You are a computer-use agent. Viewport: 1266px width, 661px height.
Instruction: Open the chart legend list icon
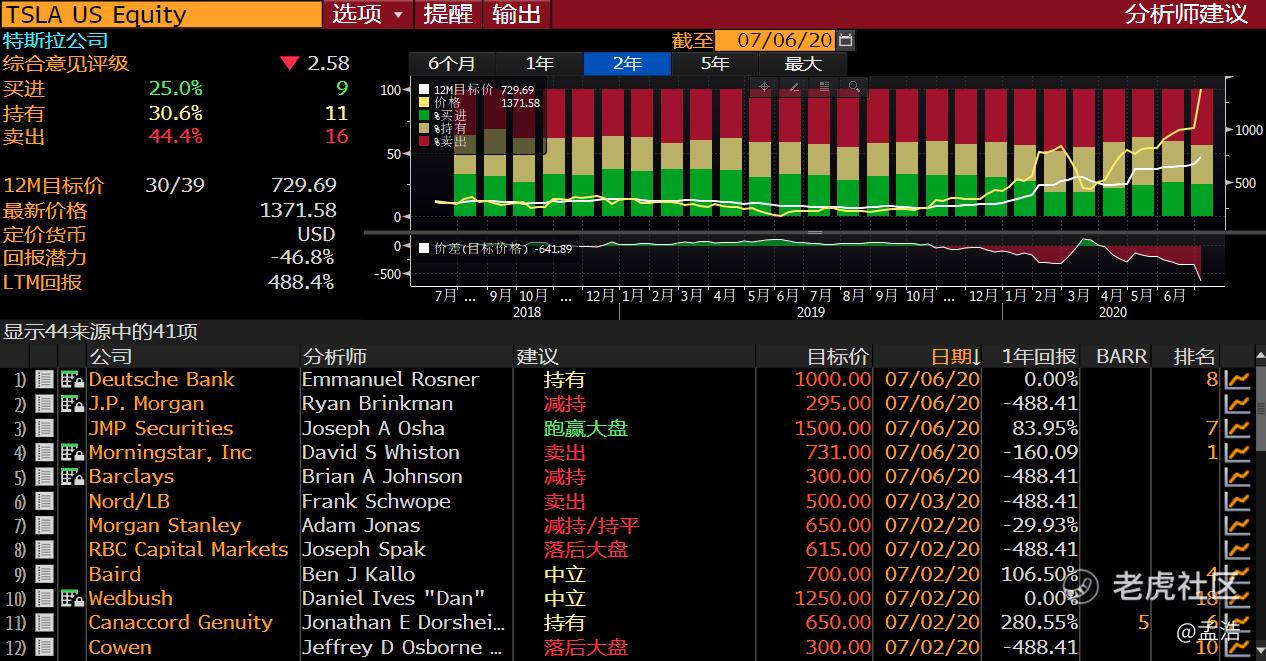point(824,87)
